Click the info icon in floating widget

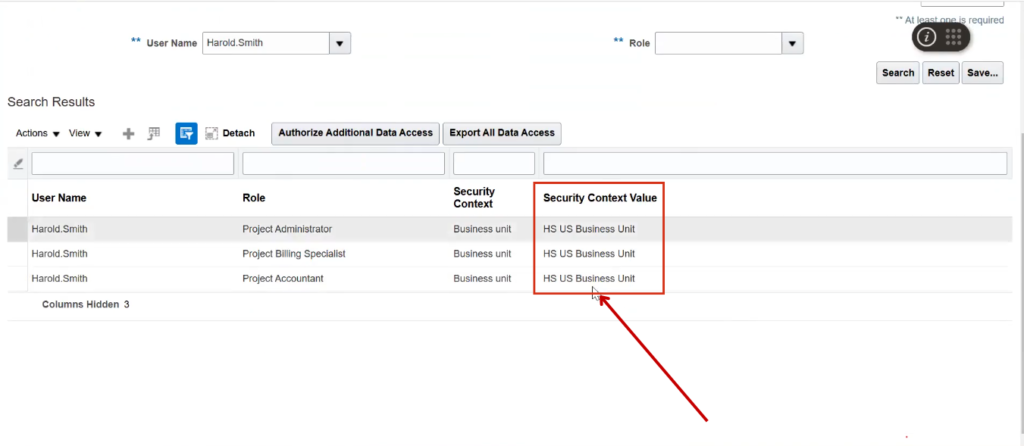click(927, 37)
